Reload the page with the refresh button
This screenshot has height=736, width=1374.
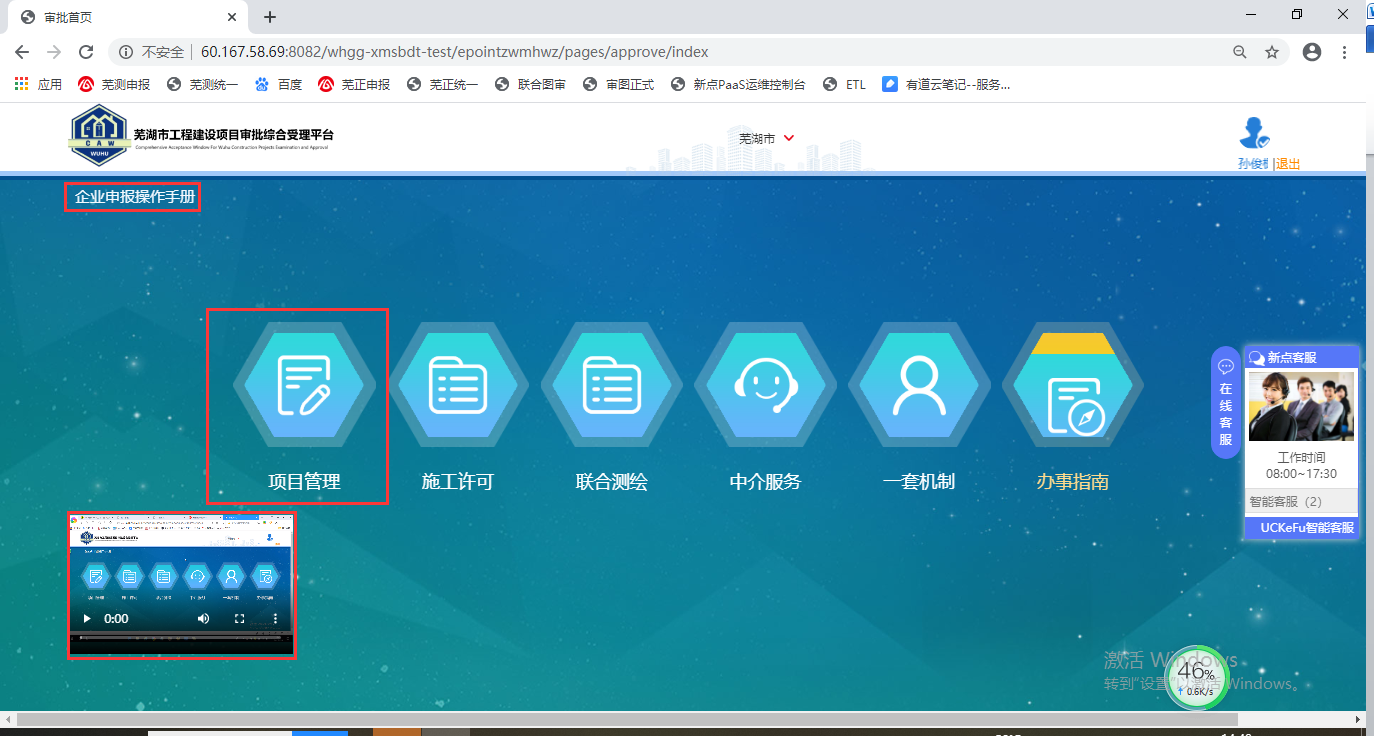[x=86, y=52]
